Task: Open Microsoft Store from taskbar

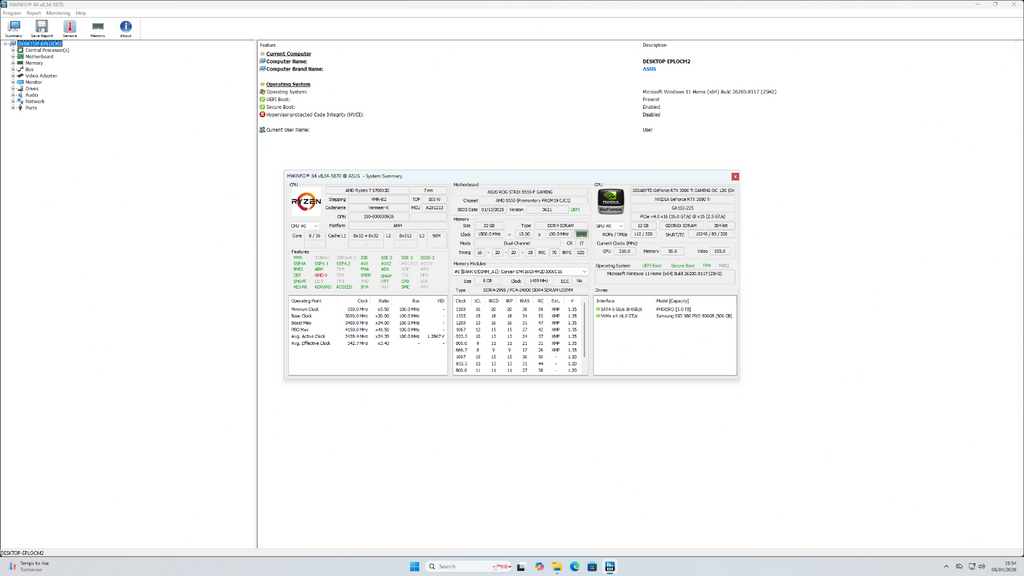Action: tap(592, 566)
